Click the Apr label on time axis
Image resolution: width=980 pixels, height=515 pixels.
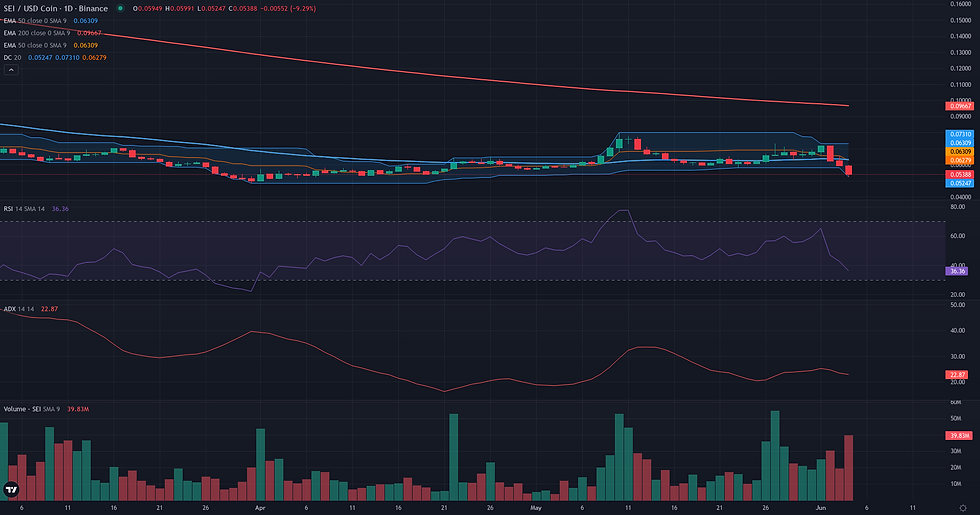(260, 508)
